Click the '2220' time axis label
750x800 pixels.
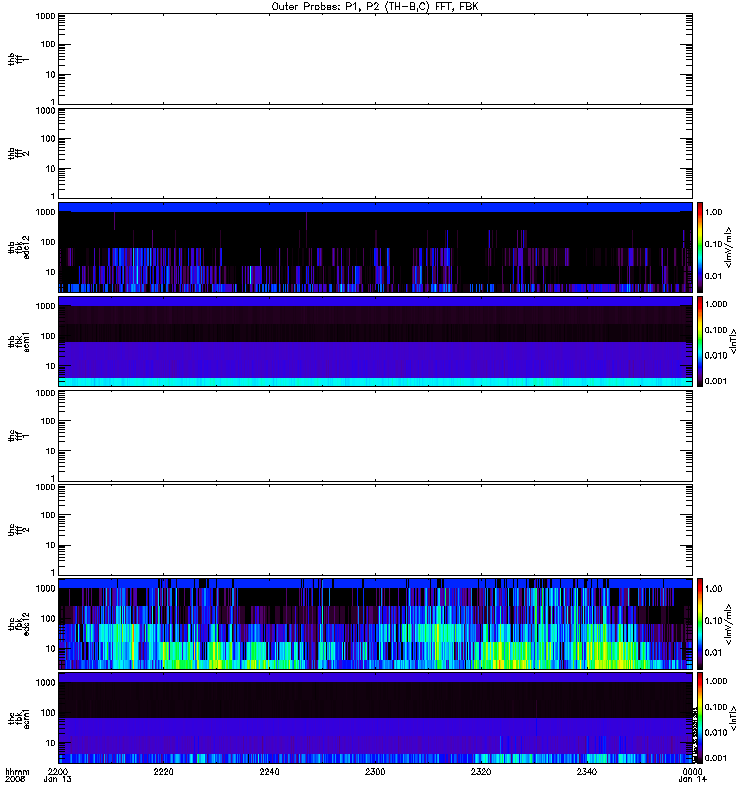click(163, 771)
